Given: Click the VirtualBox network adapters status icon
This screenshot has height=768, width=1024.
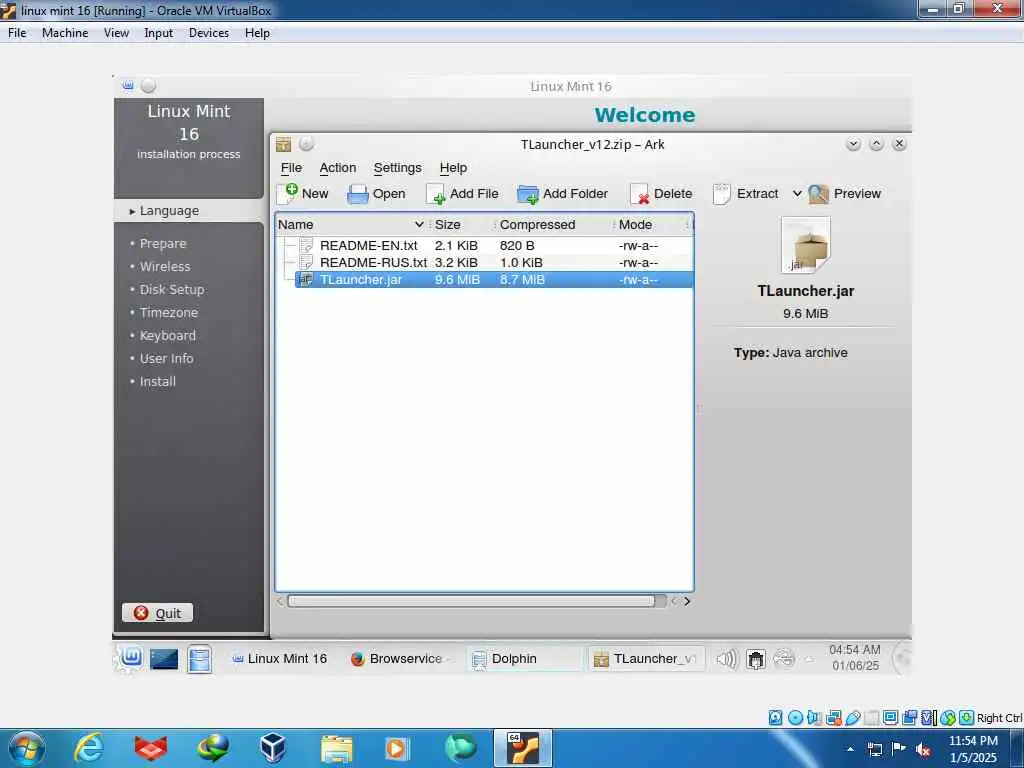Looking at the screenshot, I should pyautogui.click(x=833, y=718).
